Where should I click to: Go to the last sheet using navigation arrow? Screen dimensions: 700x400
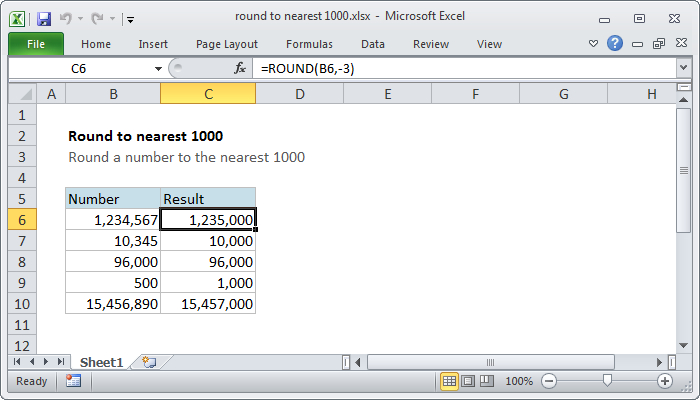coord(61,361)
